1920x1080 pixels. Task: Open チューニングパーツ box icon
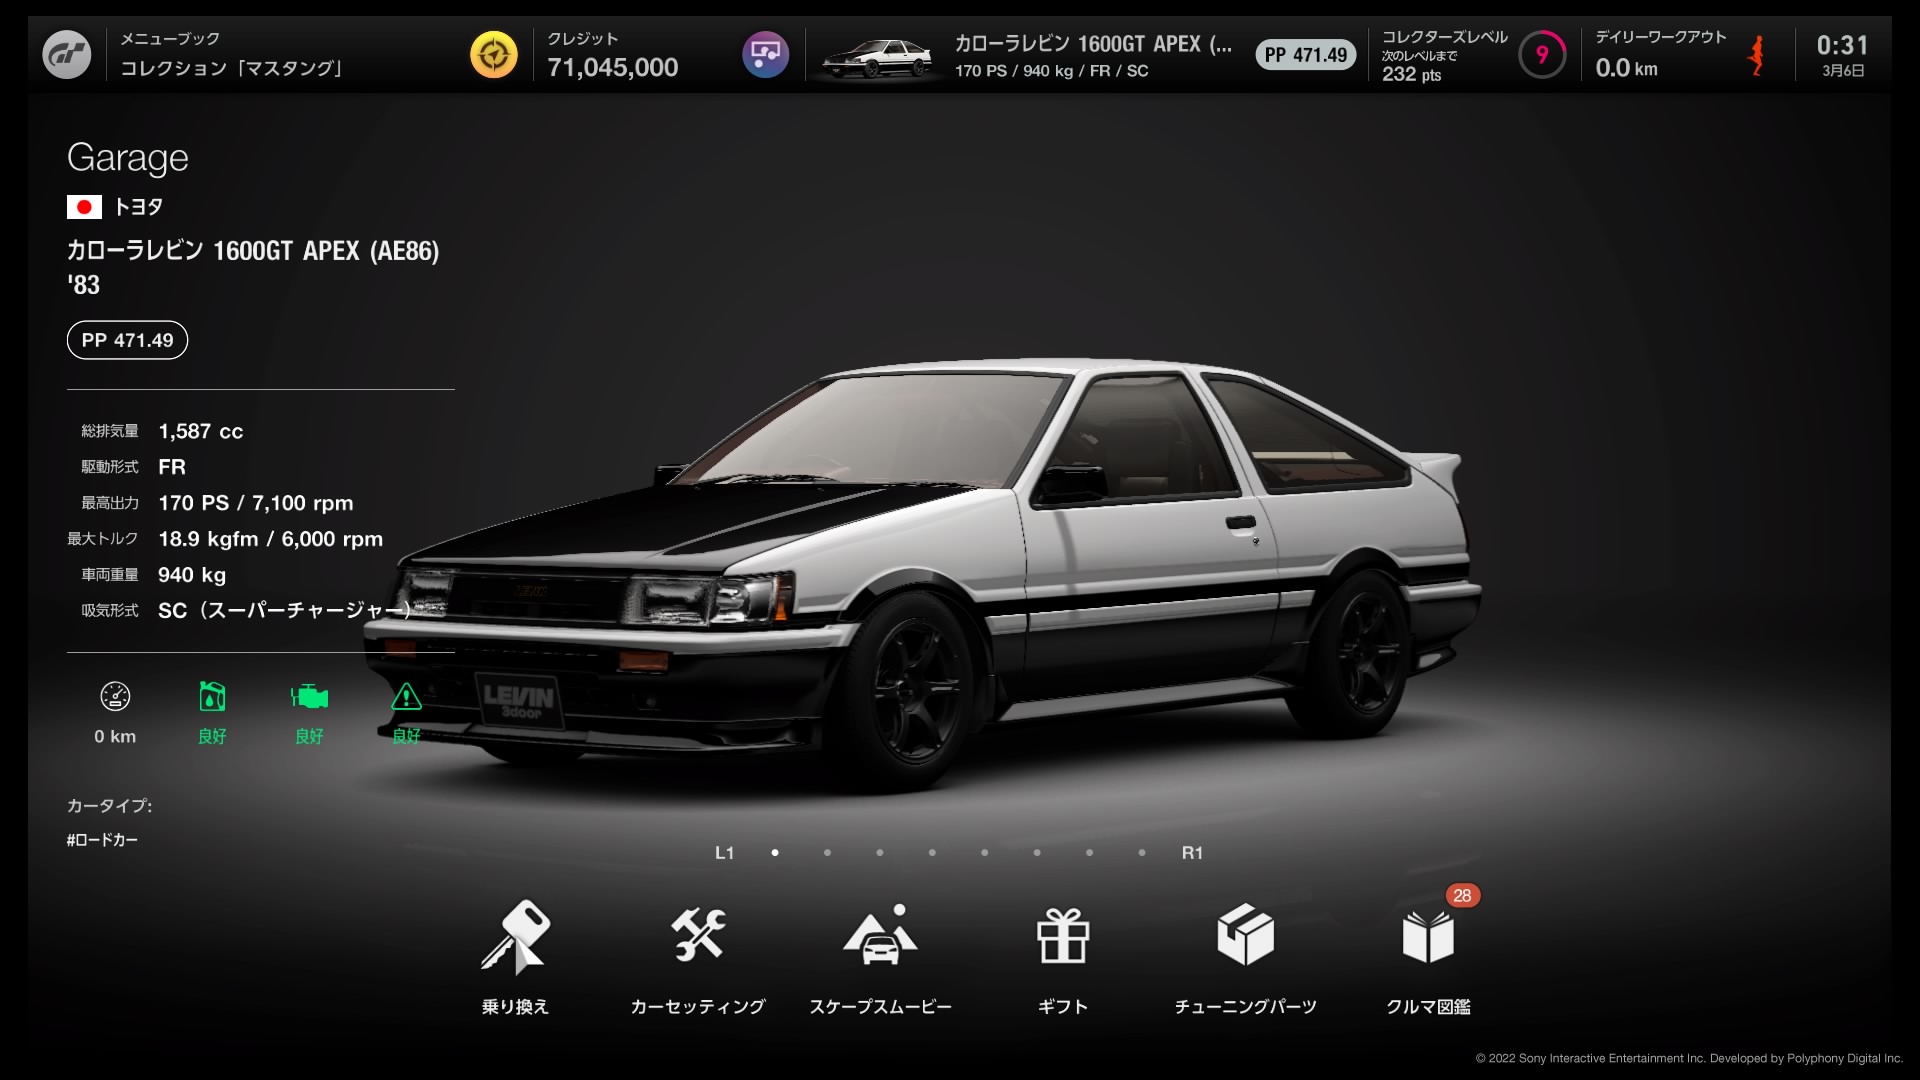pos(1245,935)
